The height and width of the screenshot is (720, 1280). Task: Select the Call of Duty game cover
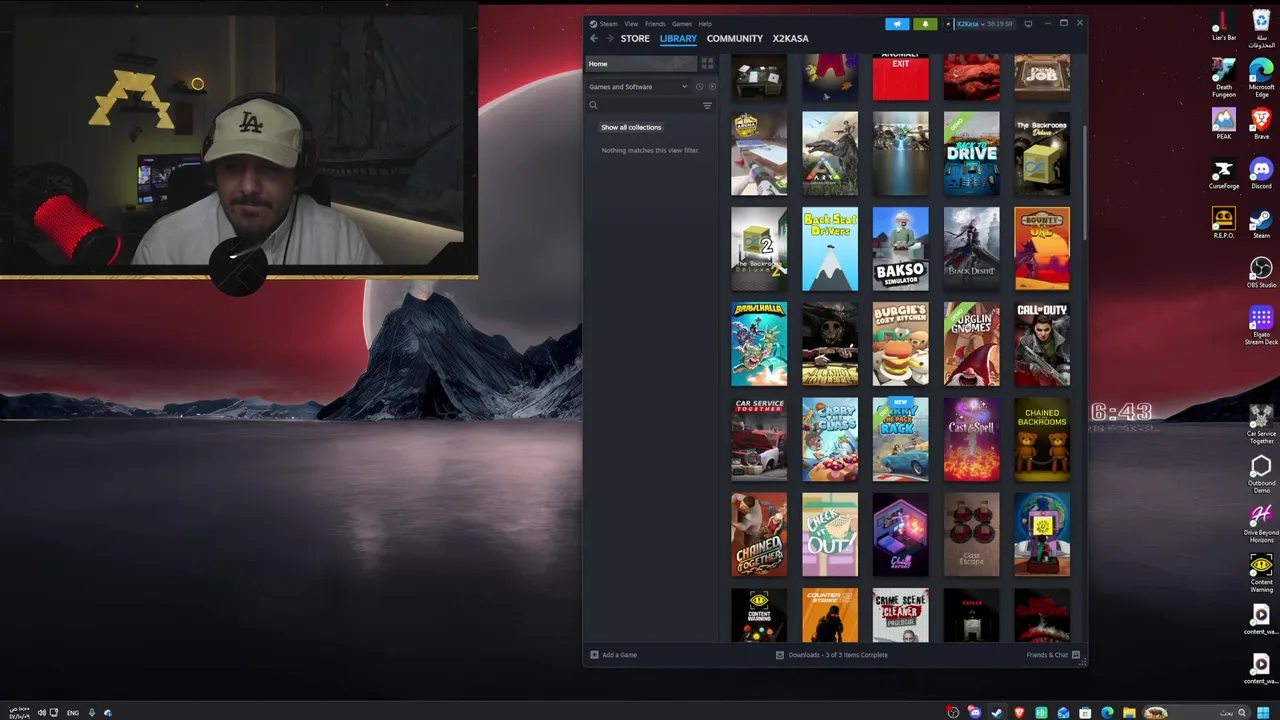tap(1042, 344)
